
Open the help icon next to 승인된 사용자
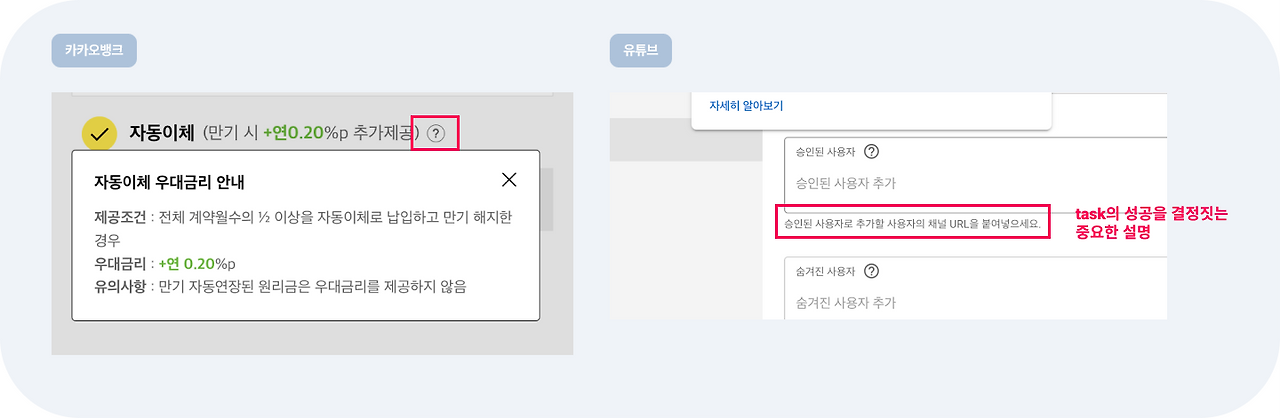871,152
